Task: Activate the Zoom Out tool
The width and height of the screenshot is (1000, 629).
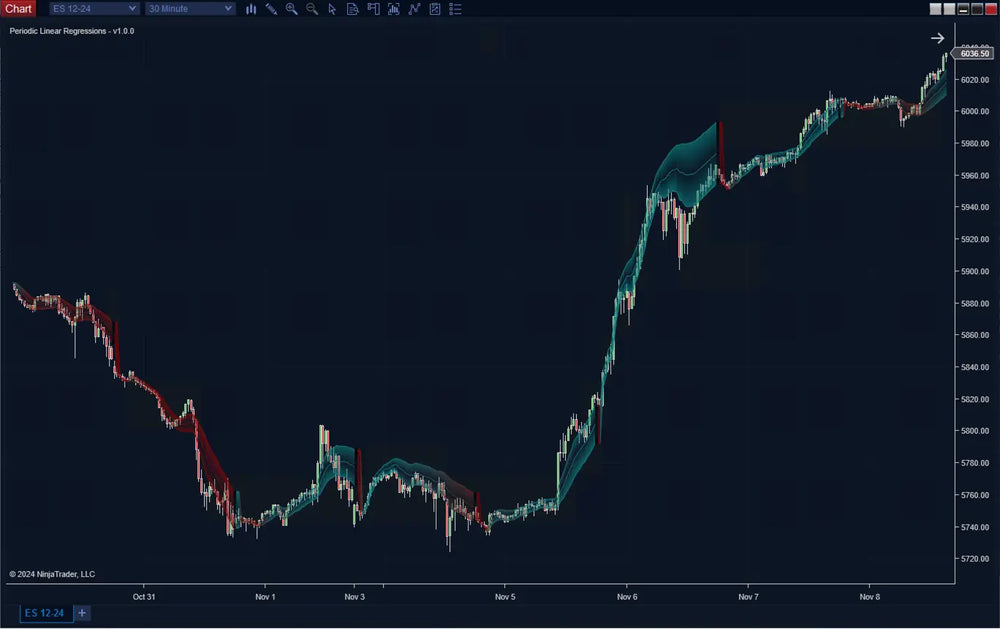Action: [x=311, y=9]
